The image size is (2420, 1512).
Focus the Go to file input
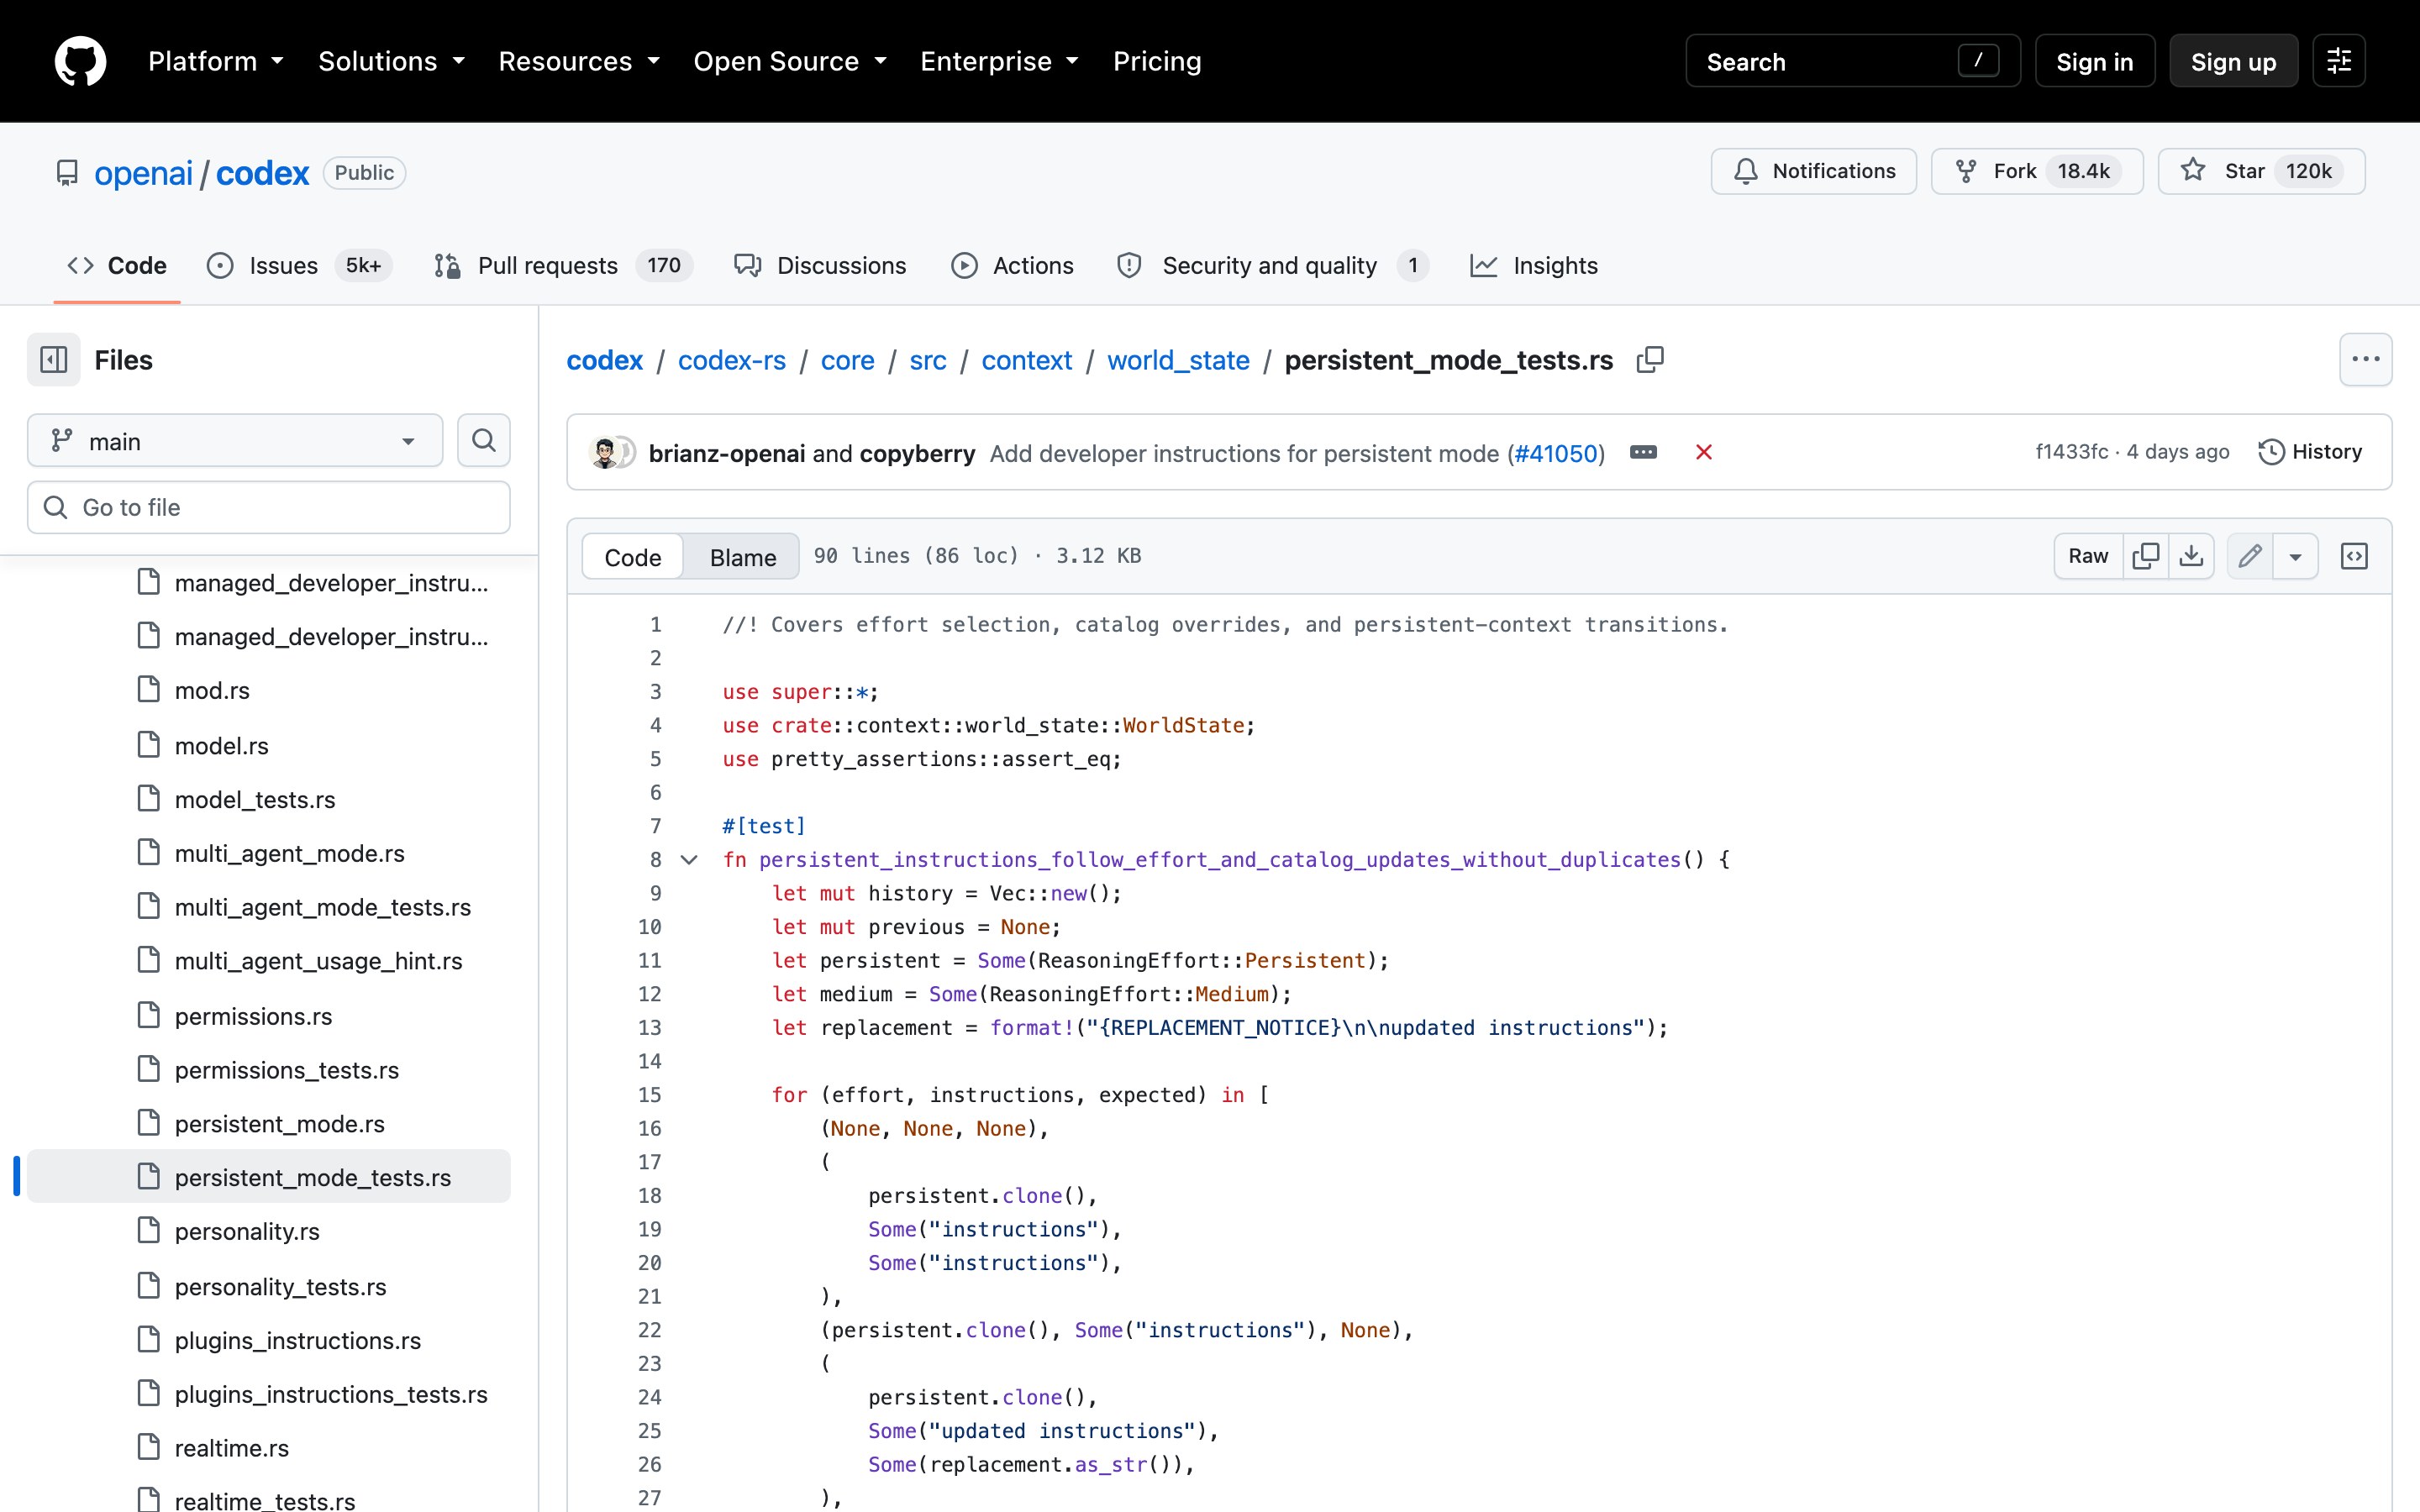pos(269,507)
